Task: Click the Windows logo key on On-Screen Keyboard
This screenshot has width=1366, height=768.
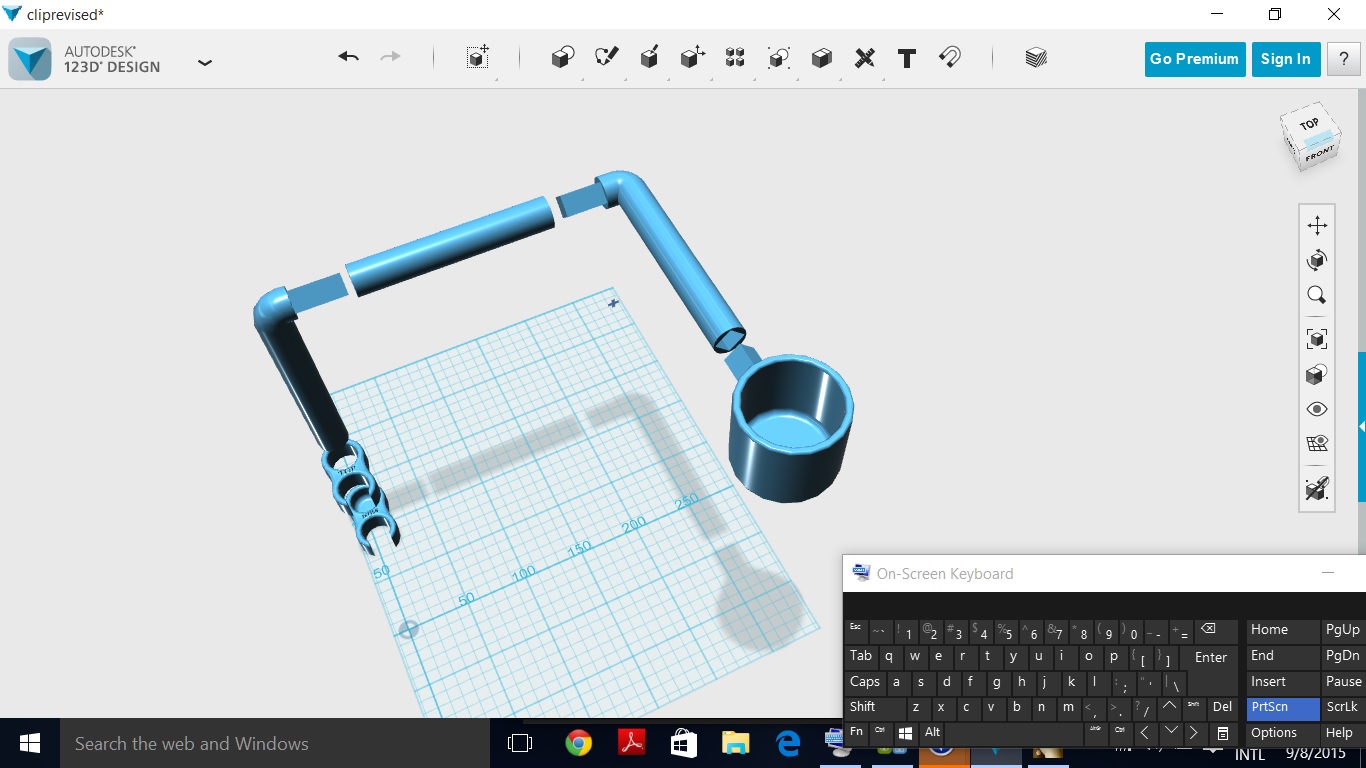Action: 906,734
